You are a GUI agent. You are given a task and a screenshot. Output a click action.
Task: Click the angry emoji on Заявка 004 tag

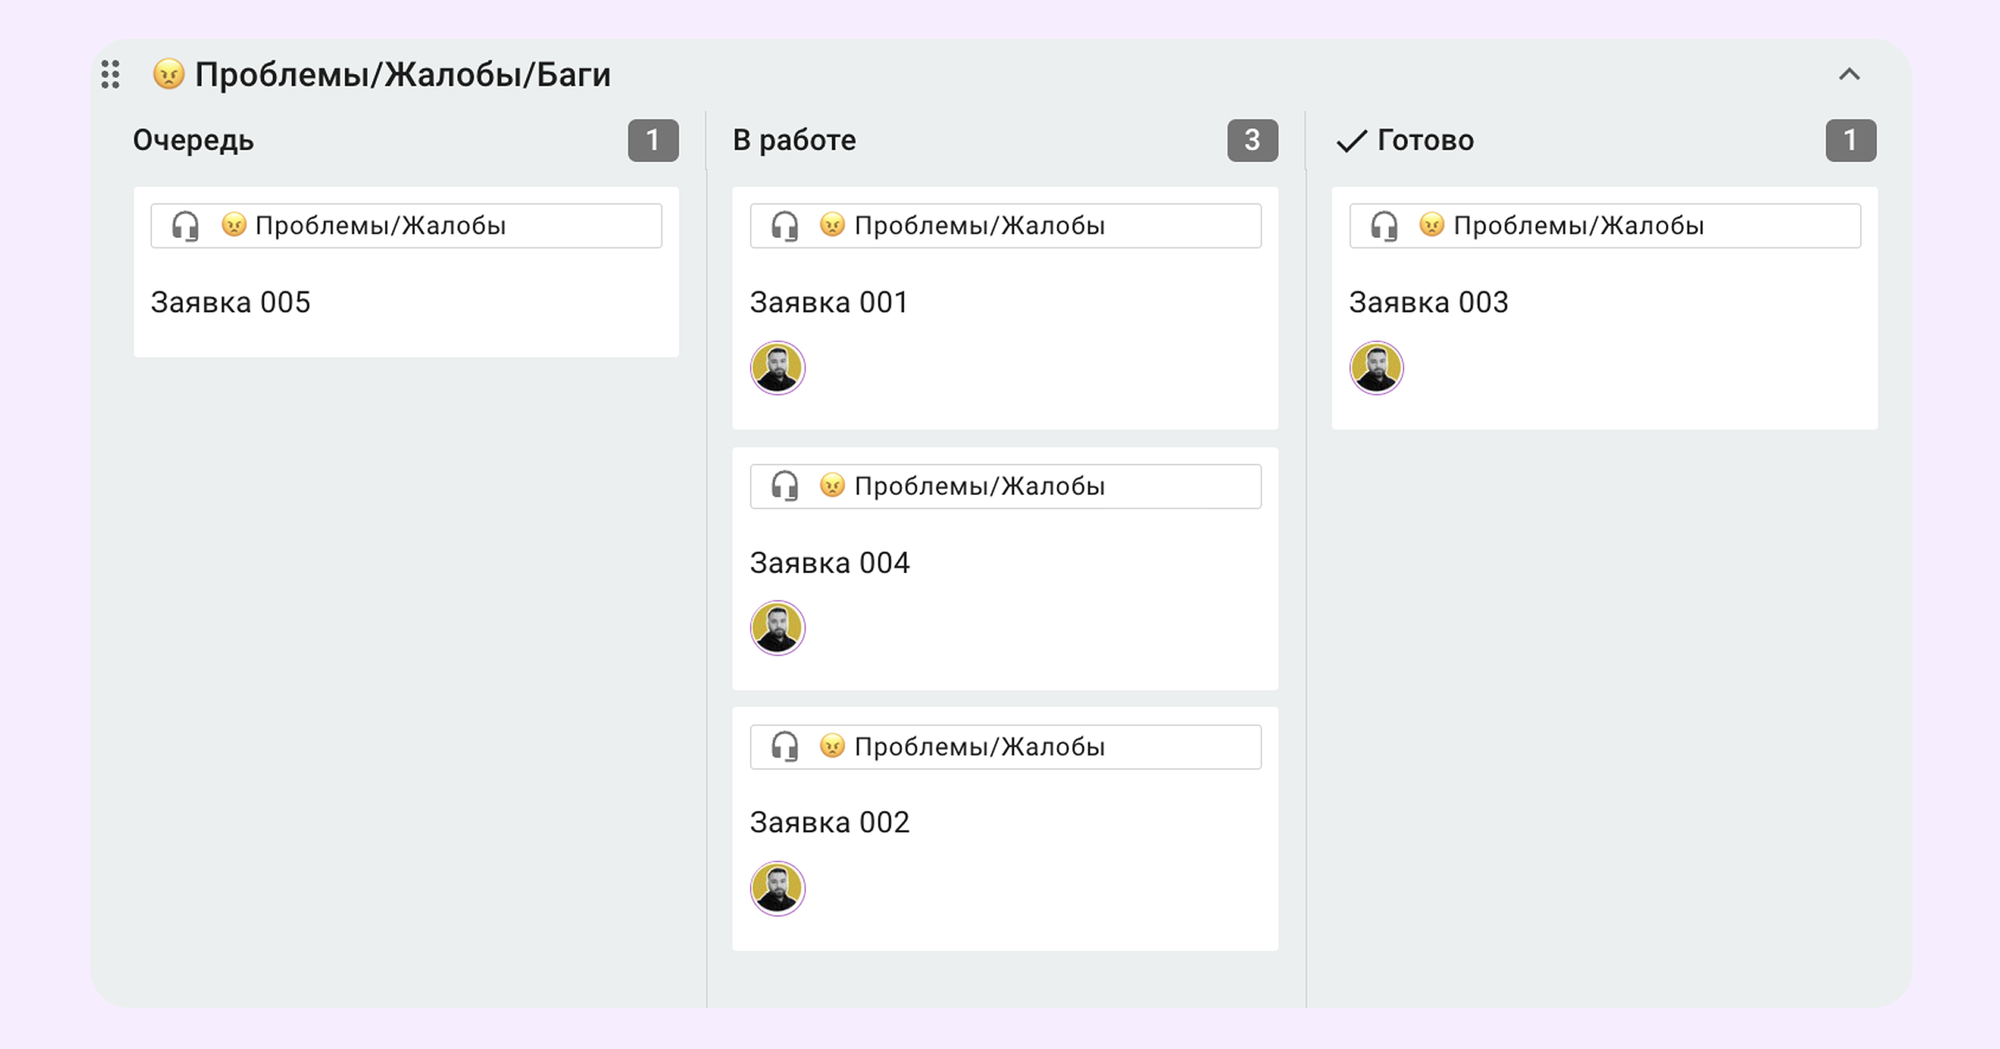[x=832, y=486]
